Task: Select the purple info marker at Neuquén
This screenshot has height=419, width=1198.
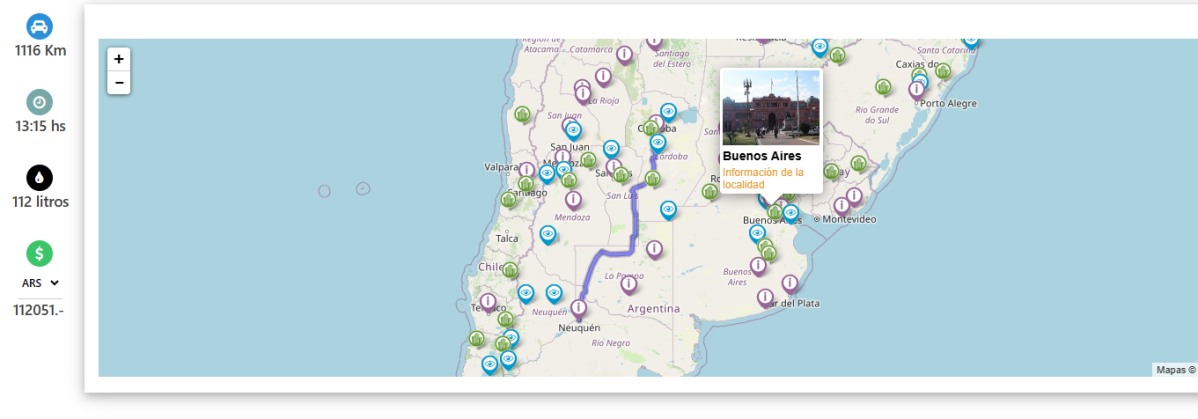Action: click(x=579, y=308)
